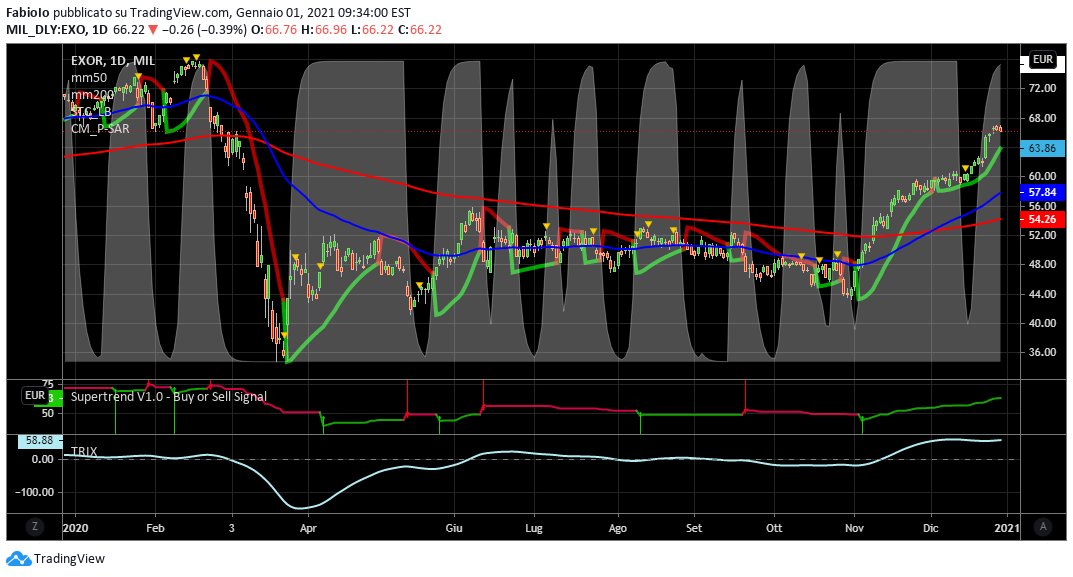Open the TradingView text link at the bottom
Image resolution: width=1073 pixels, height=577 pixels.
point(69,559)
